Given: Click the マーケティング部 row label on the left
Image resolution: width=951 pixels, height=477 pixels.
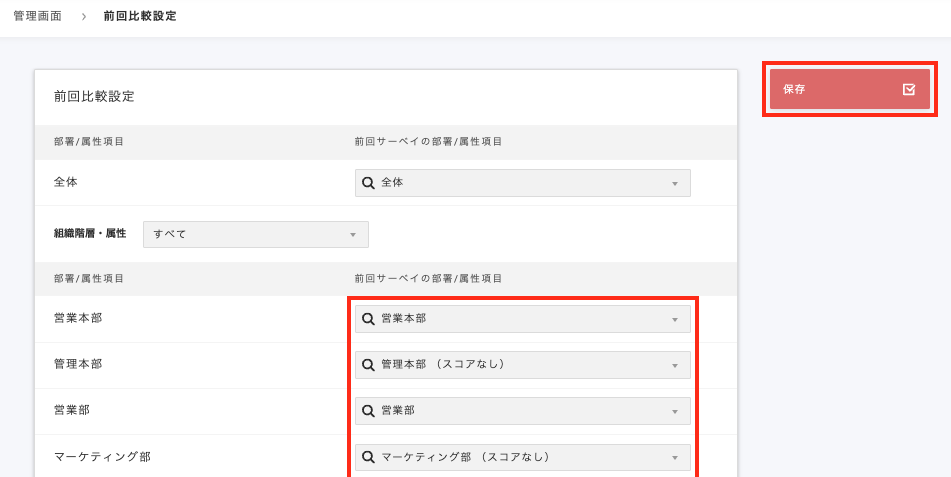Looking at the screenshot, I should click(x=102, y=457).
